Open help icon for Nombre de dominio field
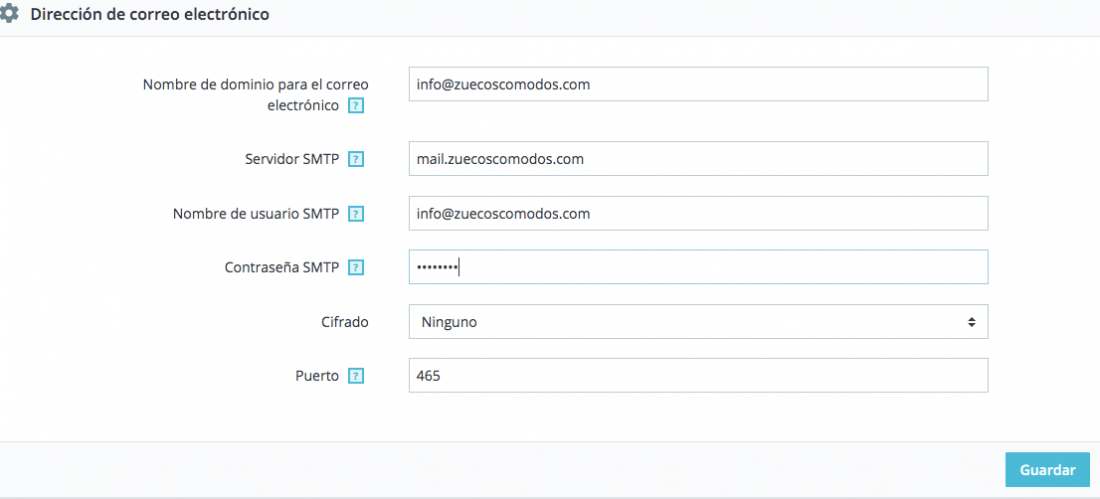Viewport: 1100px width, 499px height. coord(356,106)
